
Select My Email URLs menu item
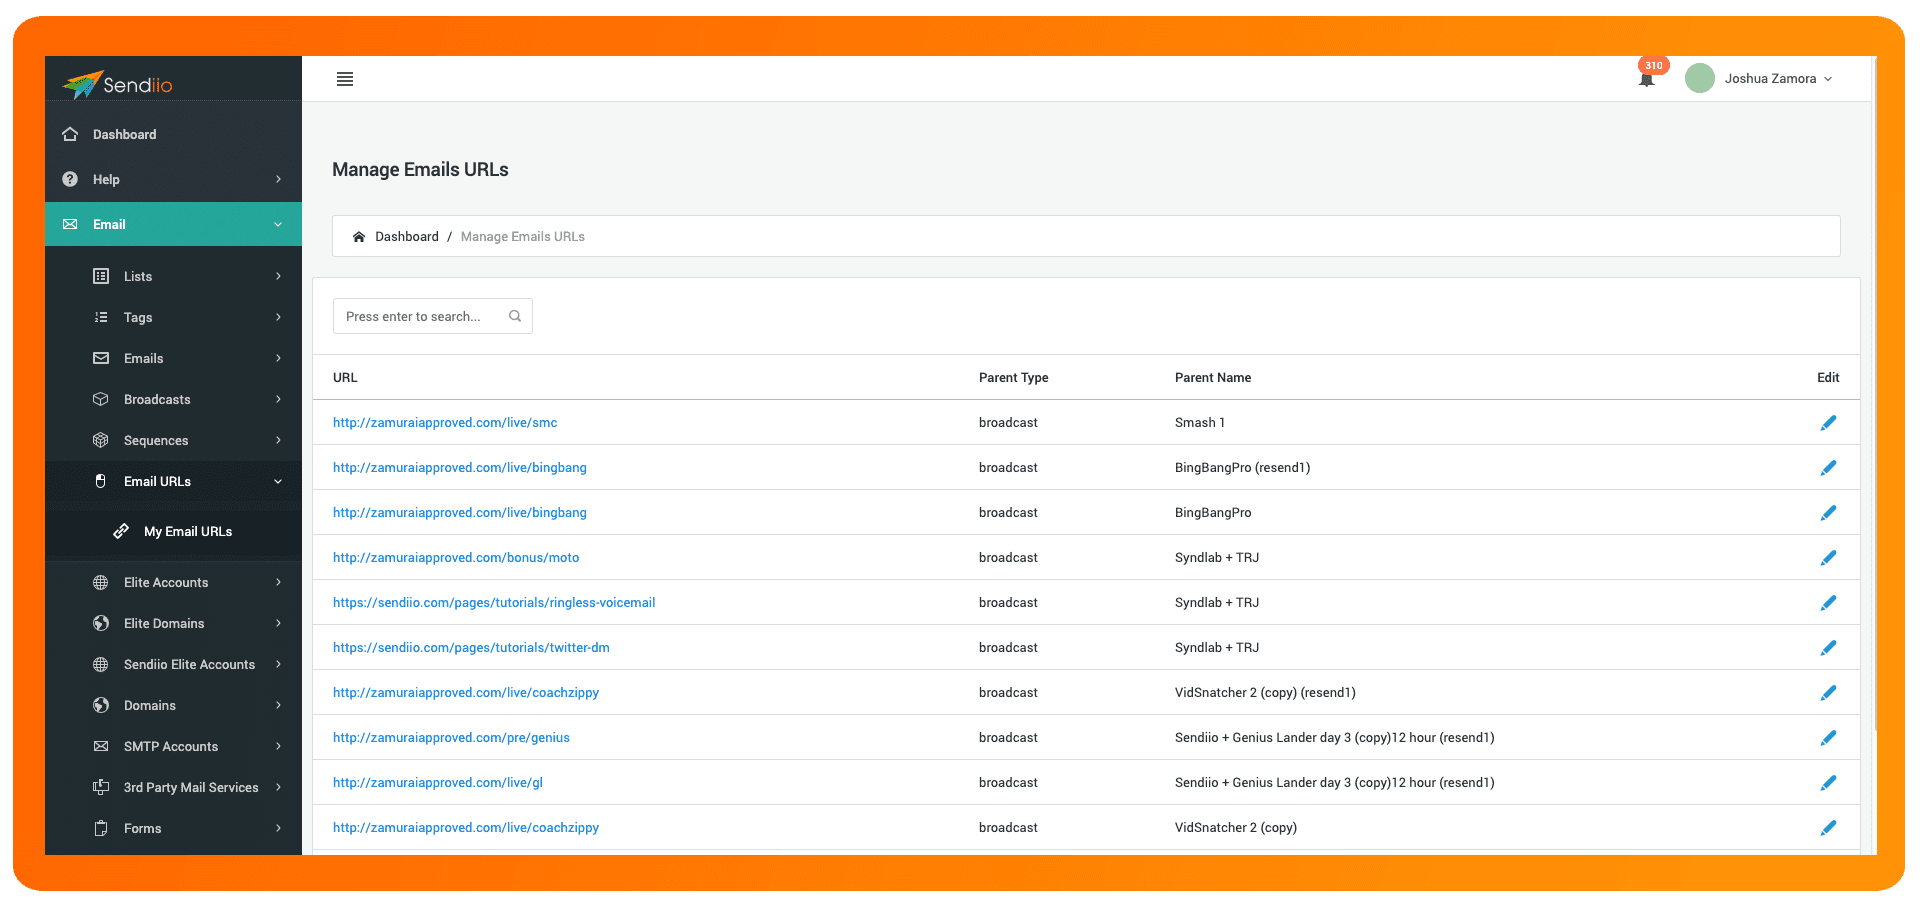coord(187,532)
